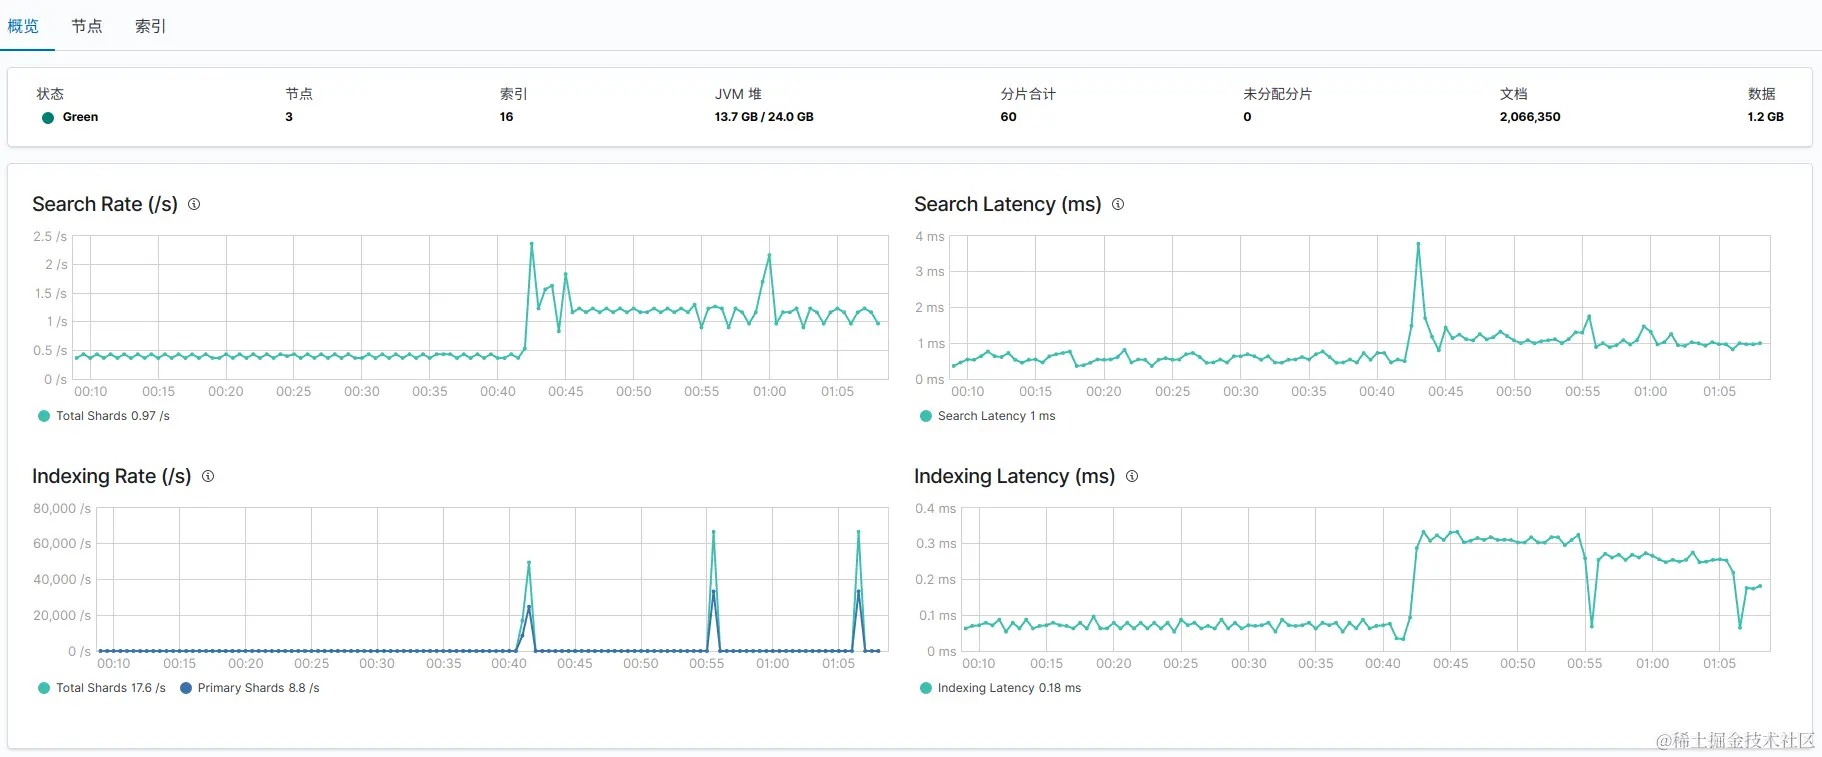1822x757 pixels.
Task: Click the Search Rate (/s) chart title
Action: [105, 204]
